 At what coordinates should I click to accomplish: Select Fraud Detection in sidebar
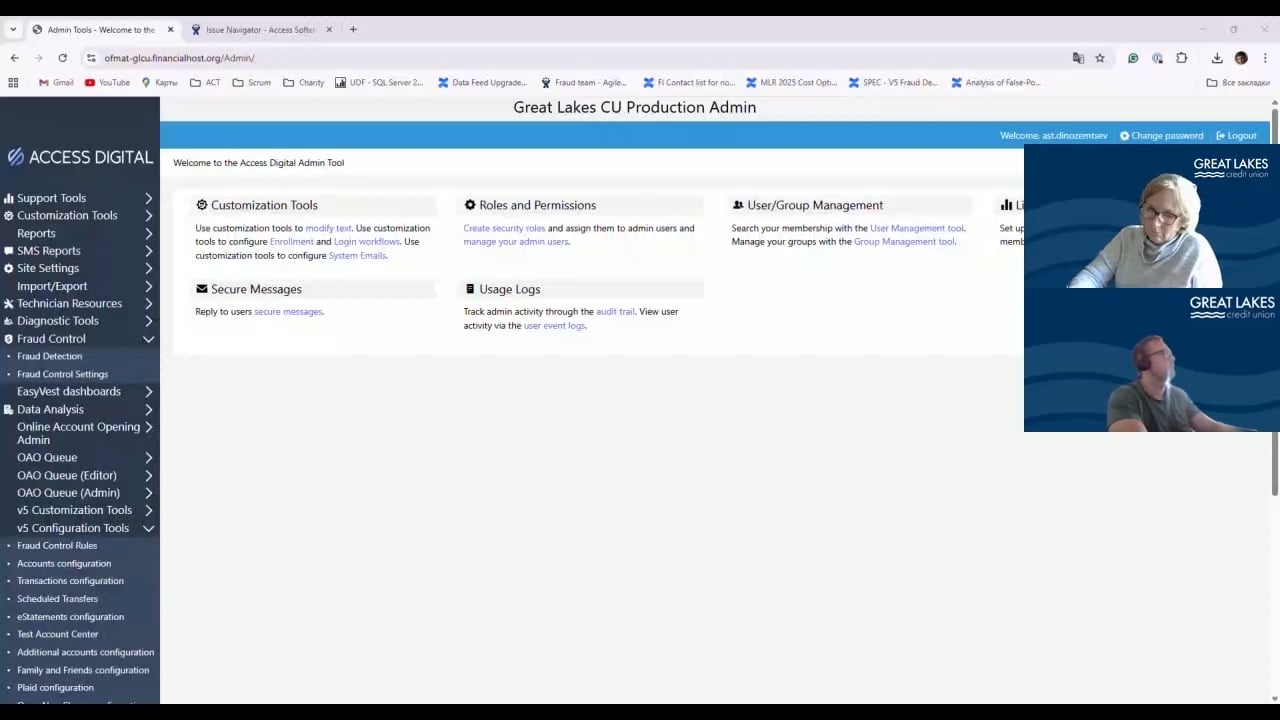pos(49,356)
